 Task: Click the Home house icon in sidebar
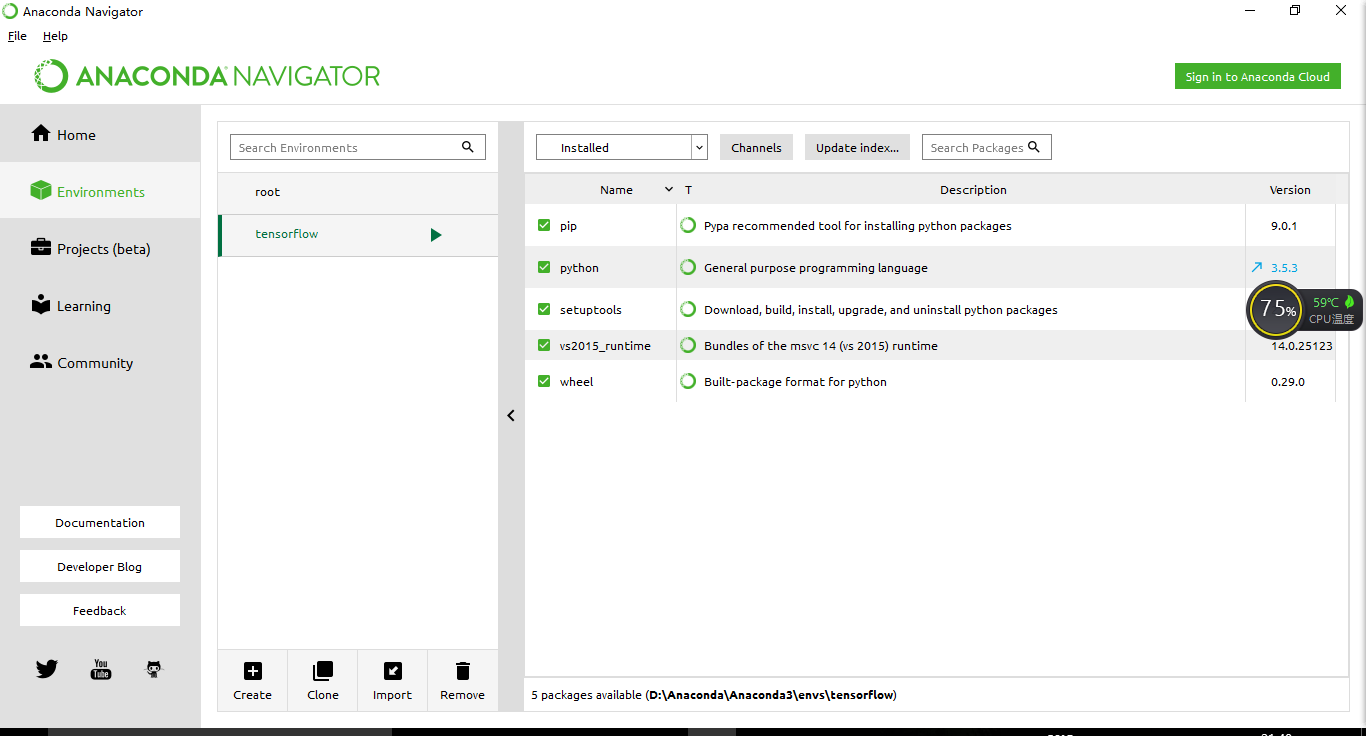pos(41,134)
